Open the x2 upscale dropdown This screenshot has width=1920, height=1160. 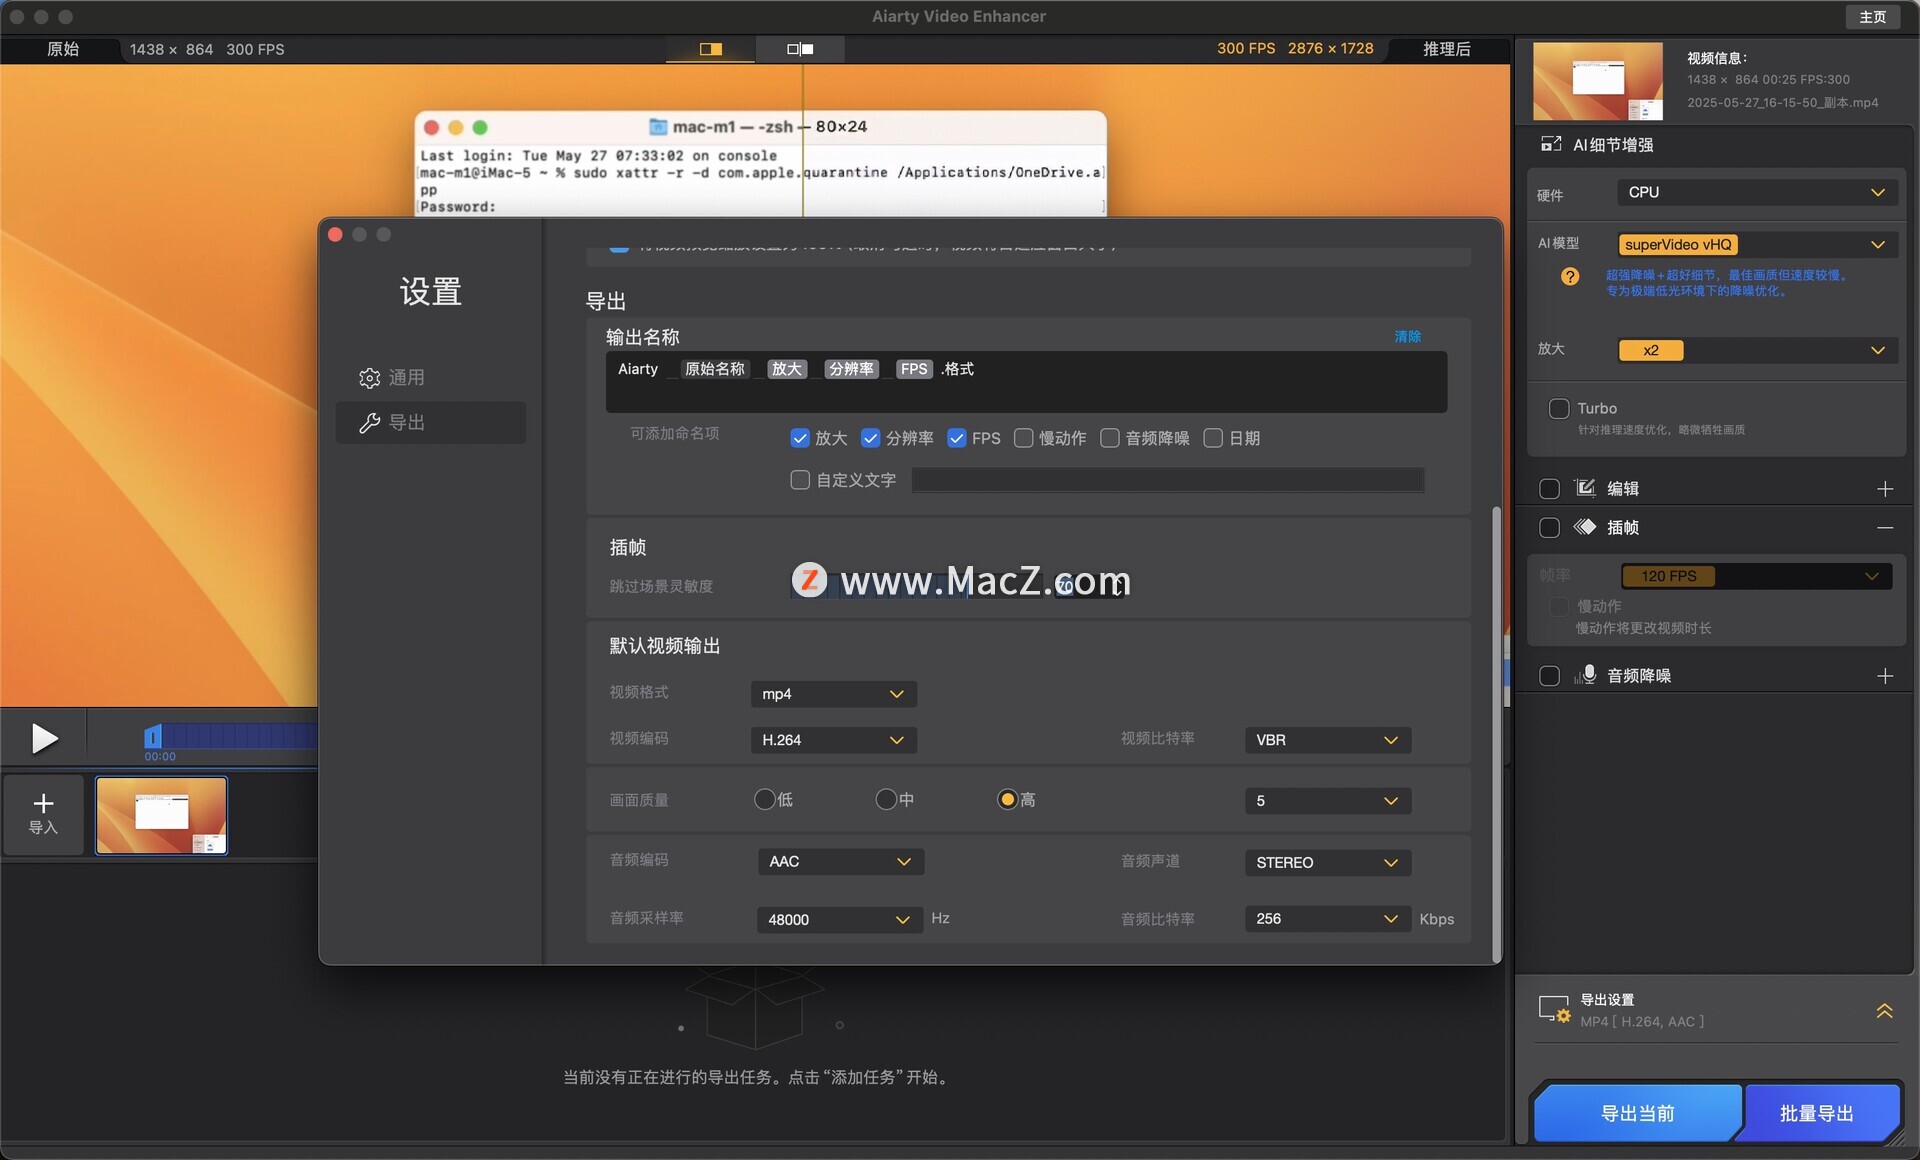click(1757, 350)
